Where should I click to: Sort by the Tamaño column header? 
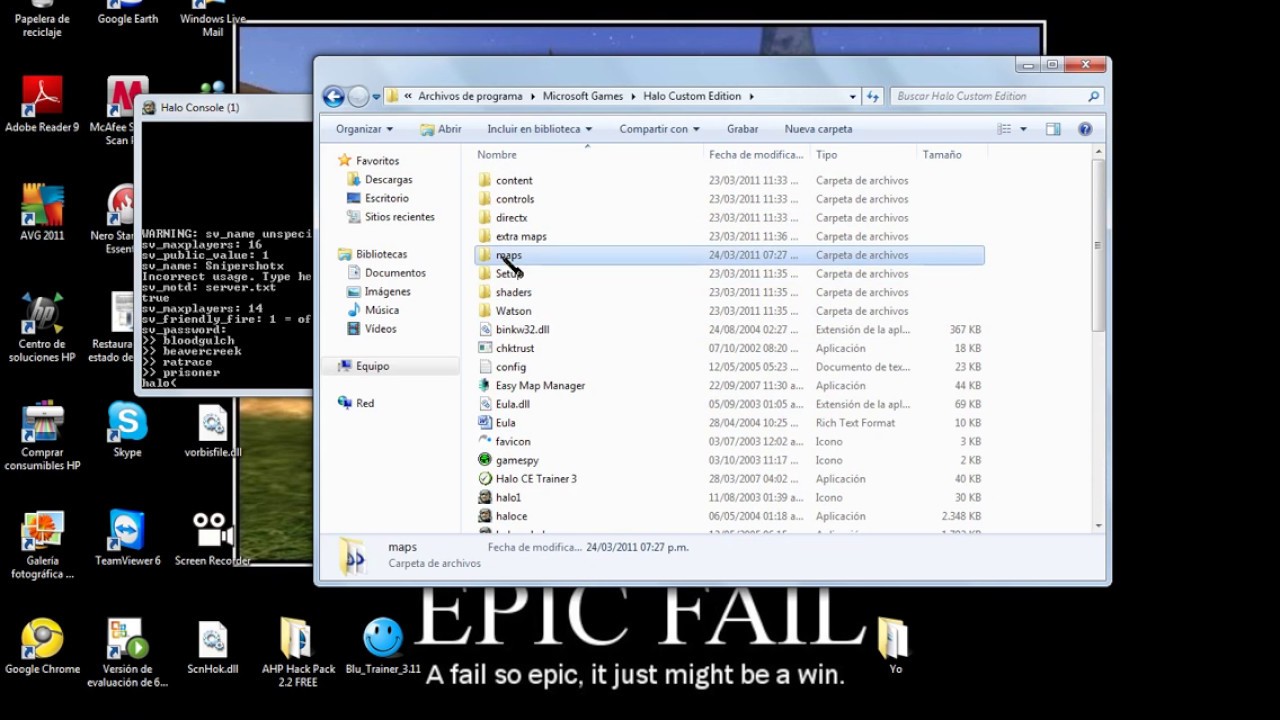click(x=952, y=154)
